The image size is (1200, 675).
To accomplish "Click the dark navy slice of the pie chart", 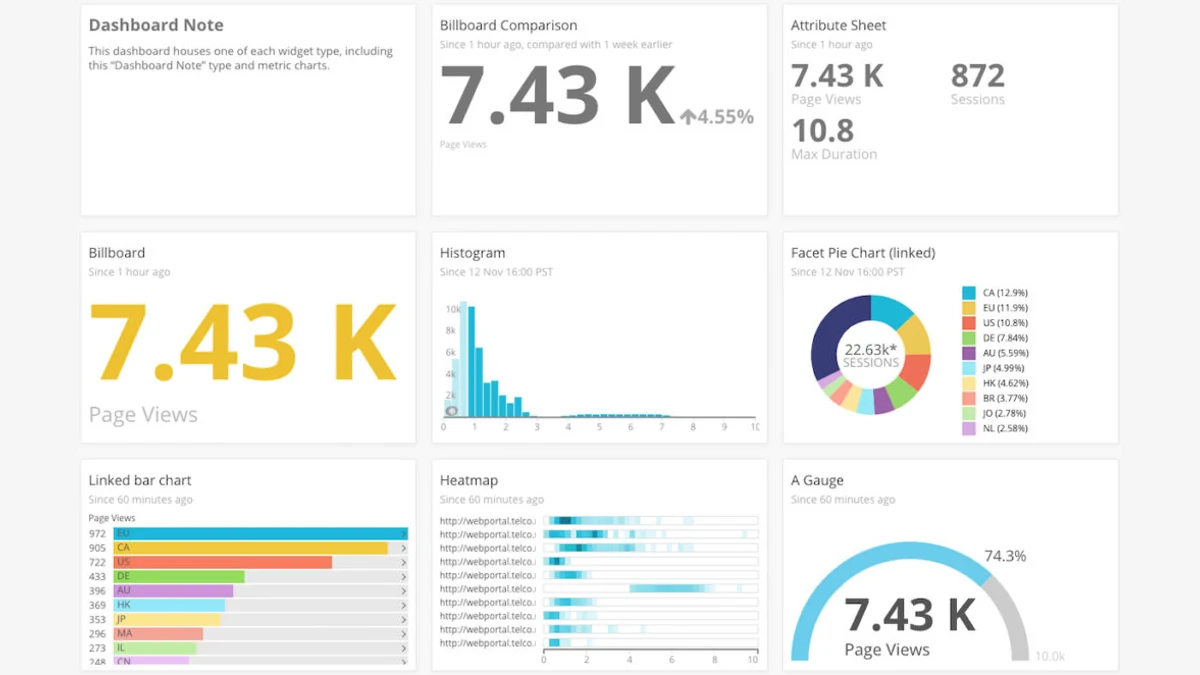I will point(830,338).
